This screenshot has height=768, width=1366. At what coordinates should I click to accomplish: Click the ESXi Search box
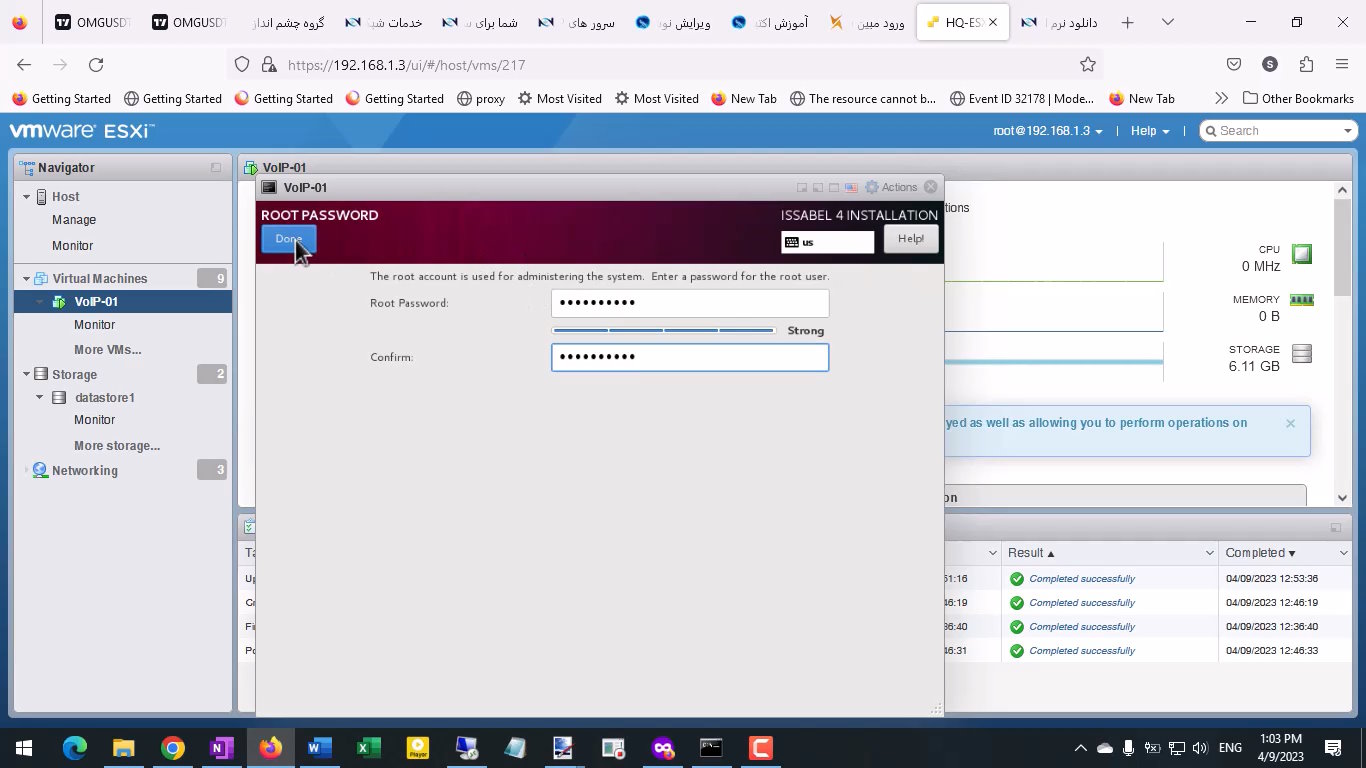(x=1276, y=131)
